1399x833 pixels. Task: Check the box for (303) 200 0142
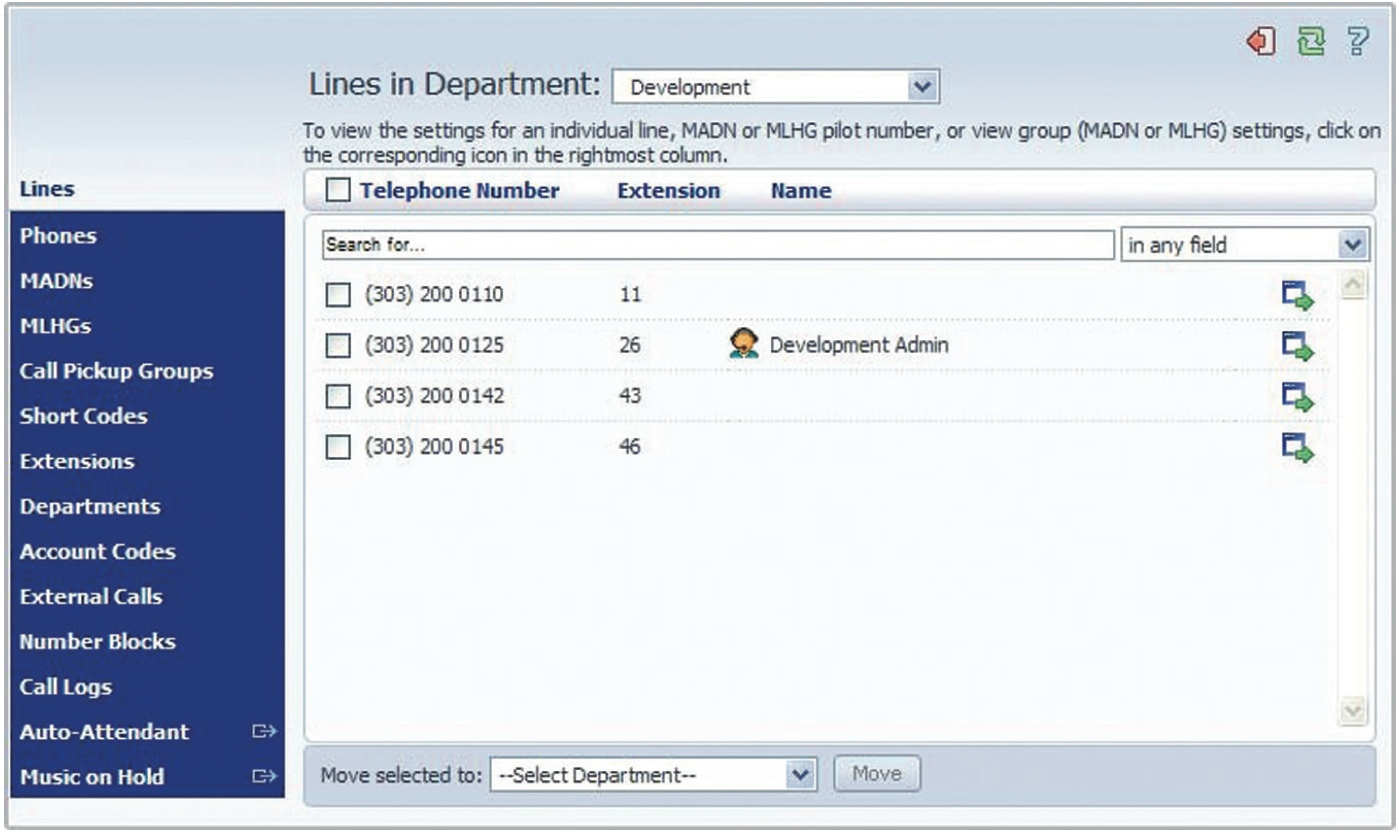[340, 397]
